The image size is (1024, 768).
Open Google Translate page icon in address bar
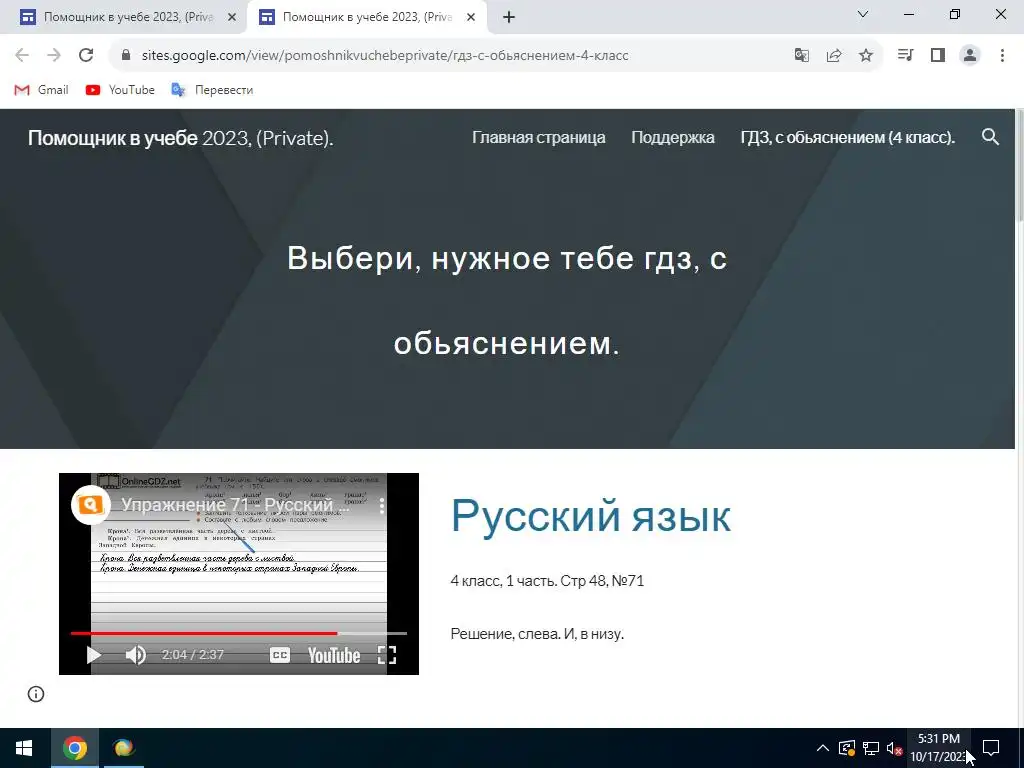(x=801, y=55)
